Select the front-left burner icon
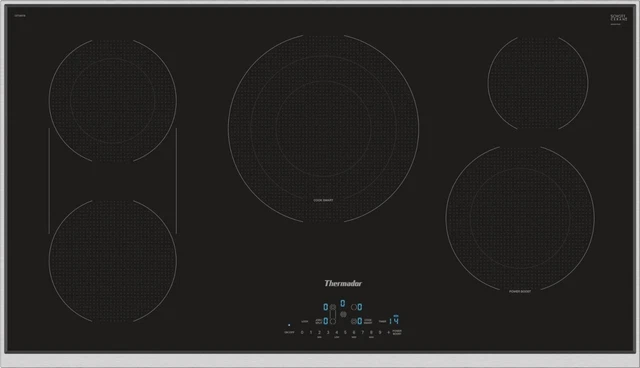This screenshot has height=368, width=640. [x=333, y=321]
